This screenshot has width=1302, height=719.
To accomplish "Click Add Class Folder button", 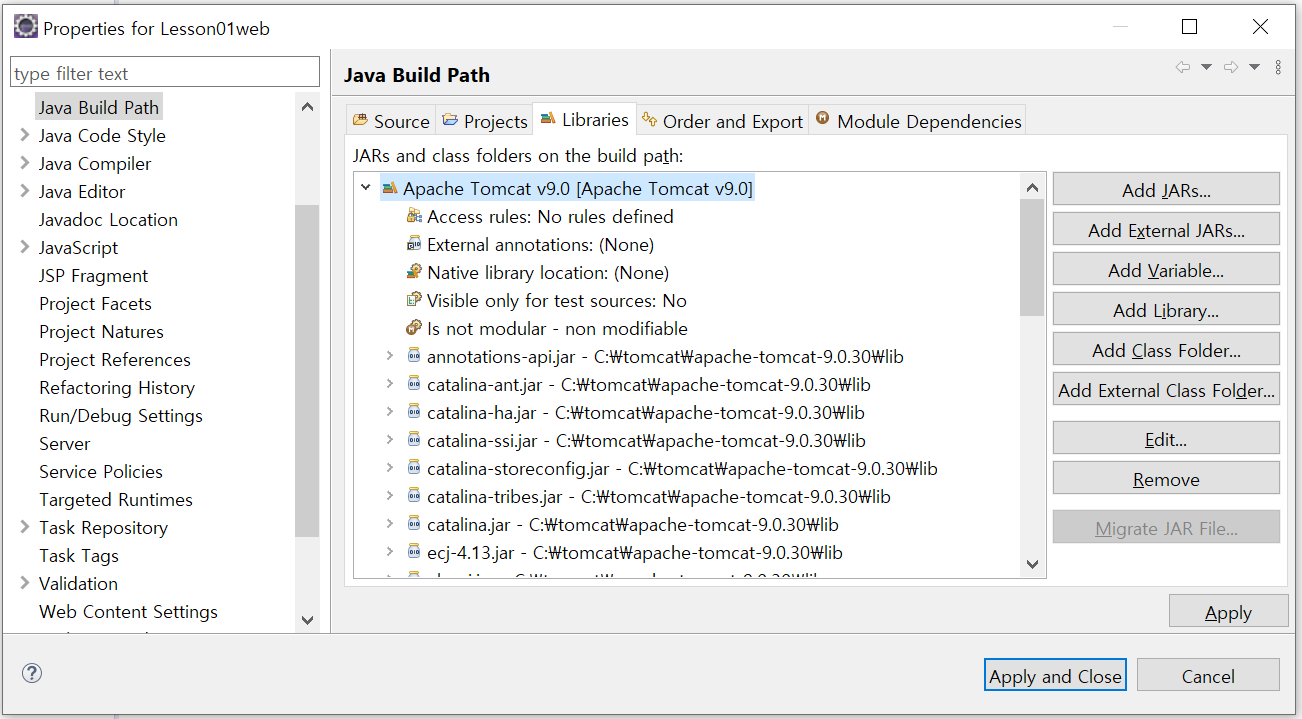I will click(x=1166, y=350).
